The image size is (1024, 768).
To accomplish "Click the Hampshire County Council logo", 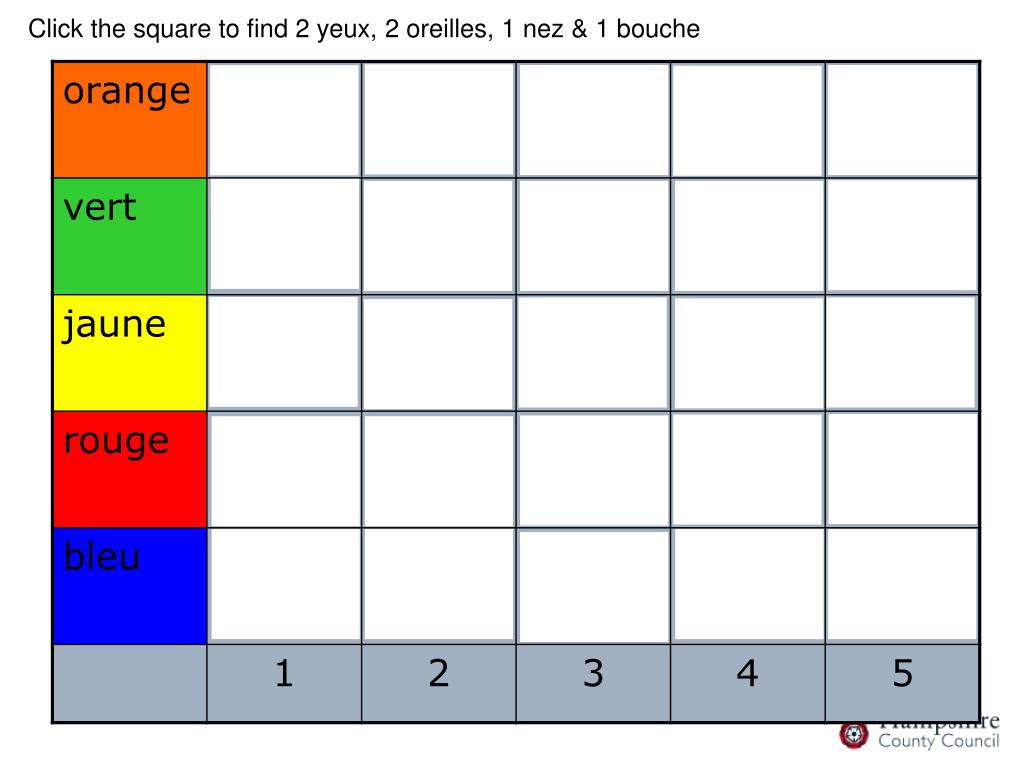I will click(920, 734).
